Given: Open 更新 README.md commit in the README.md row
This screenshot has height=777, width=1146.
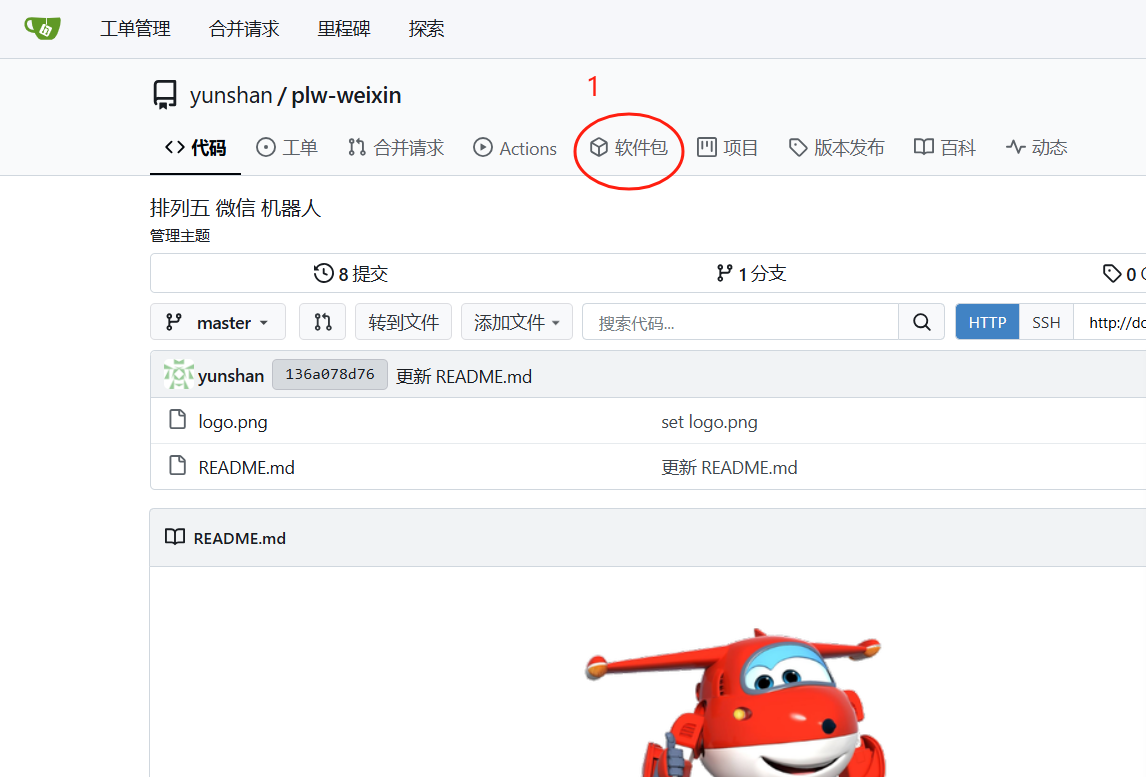Looking at the screenshot, I should point(729,467).
